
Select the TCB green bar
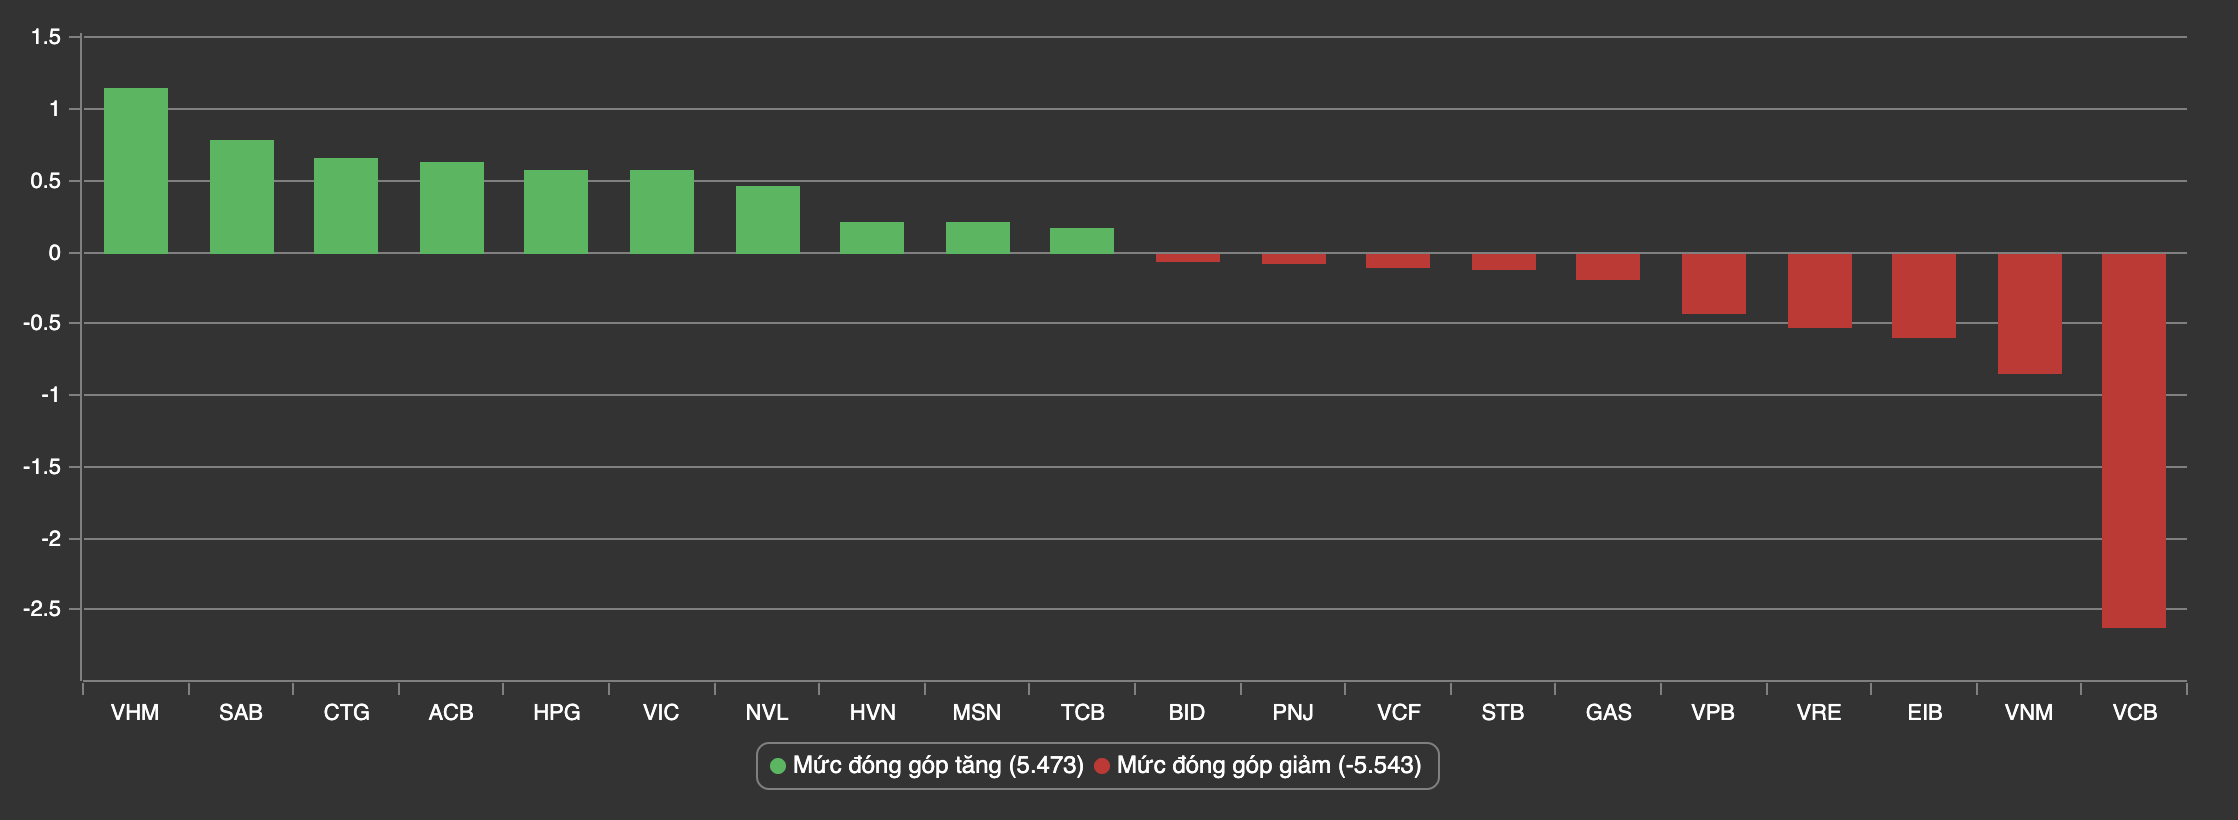pos(1082,241)
